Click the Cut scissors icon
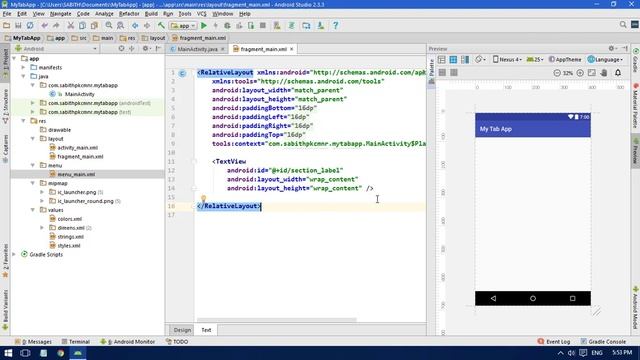Viewport: 640px width, 360px height. click(x=71, y=25)
